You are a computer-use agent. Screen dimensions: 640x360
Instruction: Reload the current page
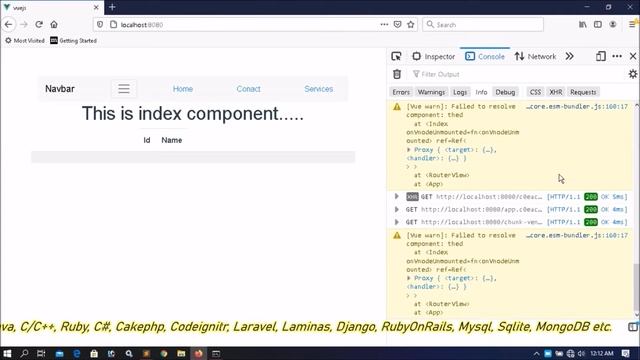click(39, 24)
